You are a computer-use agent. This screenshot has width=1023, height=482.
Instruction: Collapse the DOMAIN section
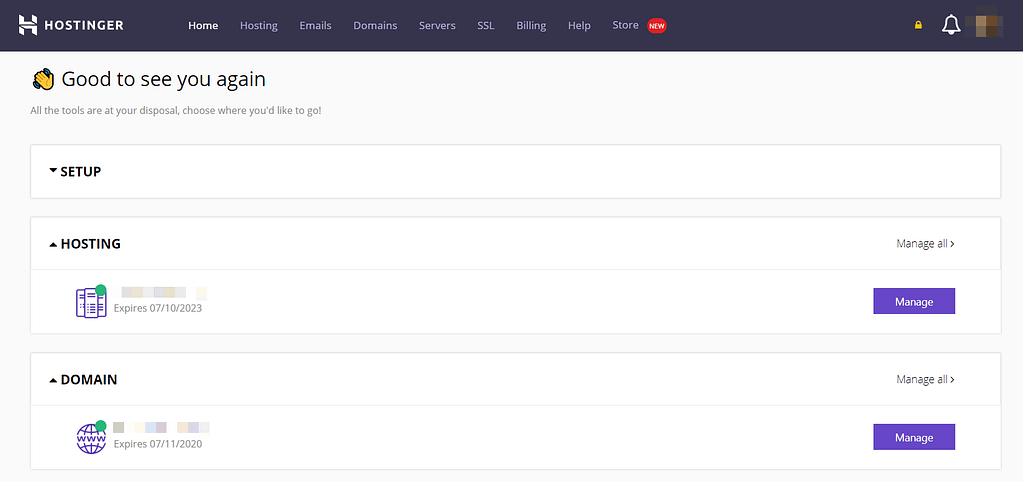click(x=83, y=380)
